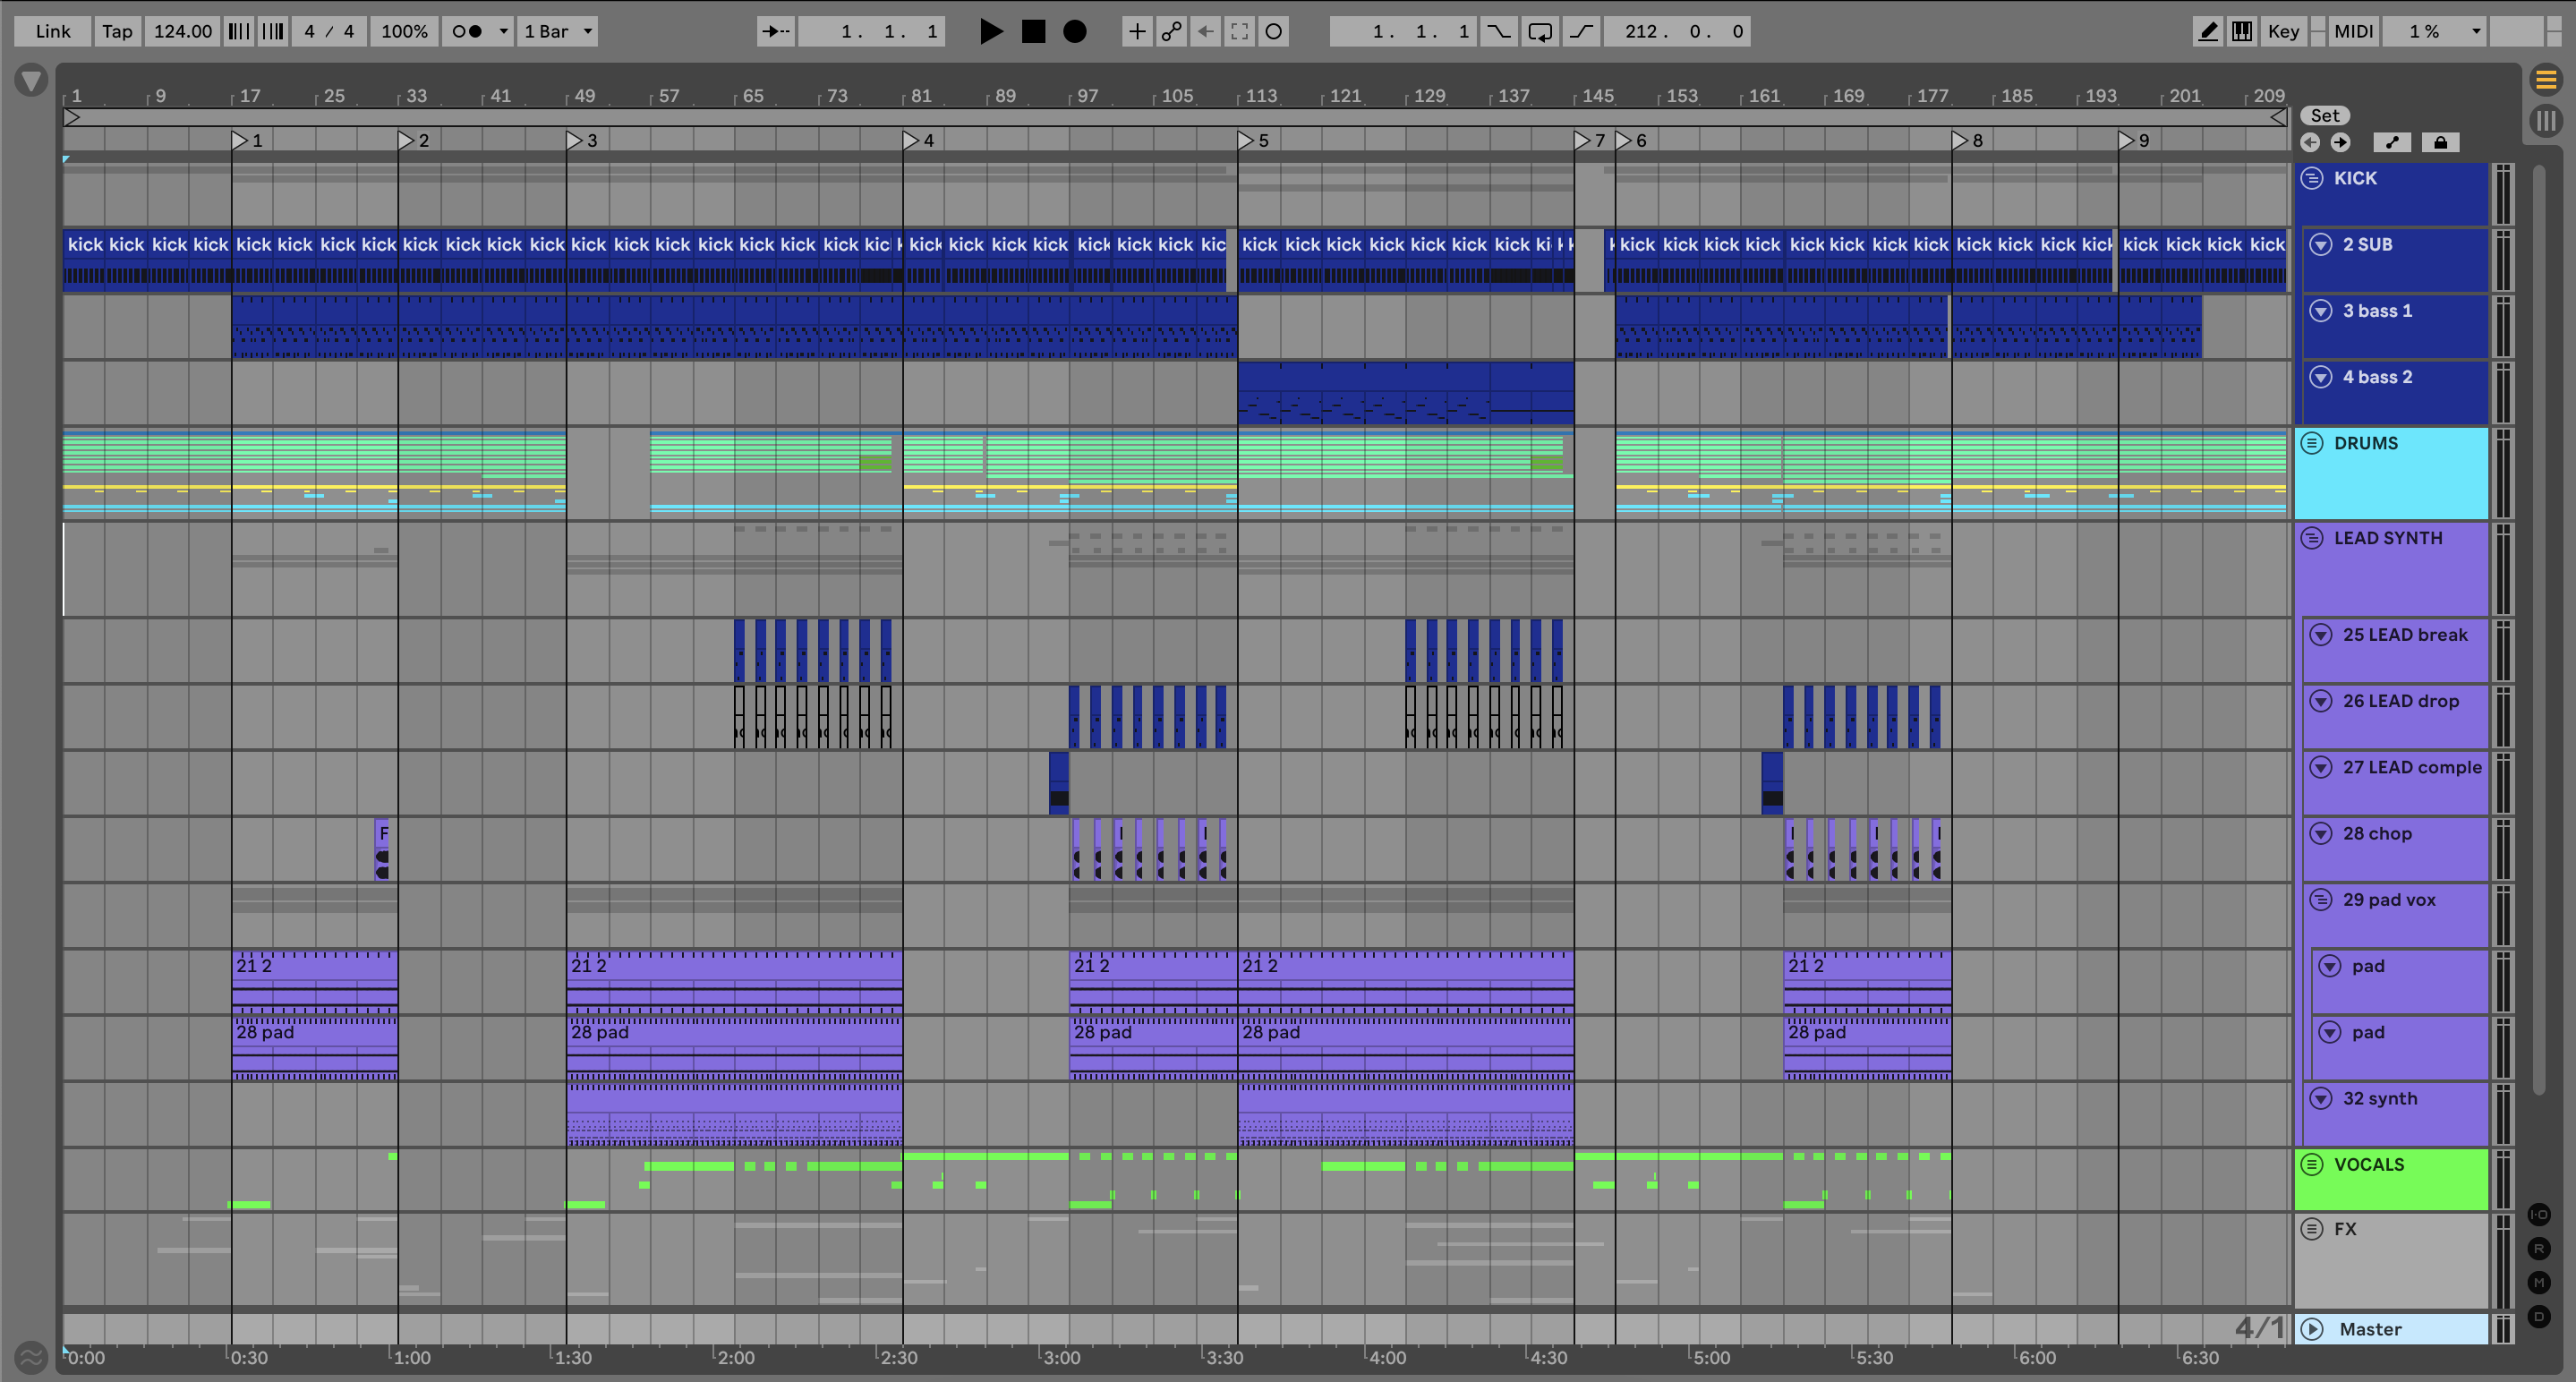The width and height of the screenshot is (2576, 1382).
Task: Toggle the Returns section R button
Action: tap(2539, 1249)
